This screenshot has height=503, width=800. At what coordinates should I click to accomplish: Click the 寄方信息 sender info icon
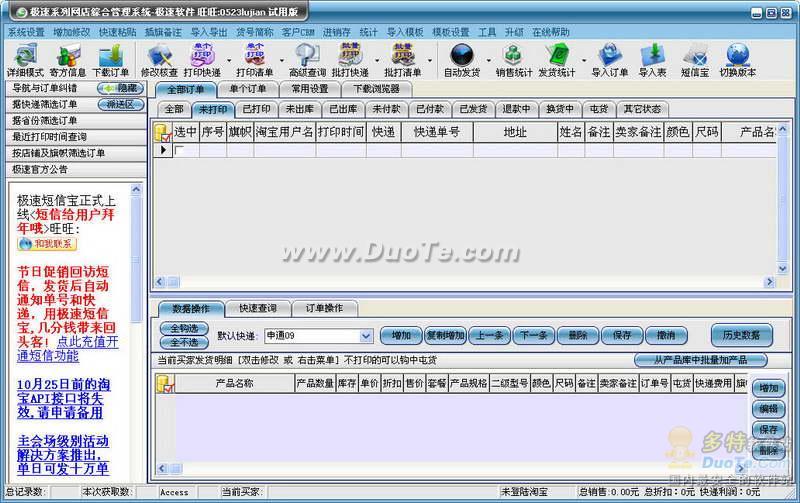[67, 60]
